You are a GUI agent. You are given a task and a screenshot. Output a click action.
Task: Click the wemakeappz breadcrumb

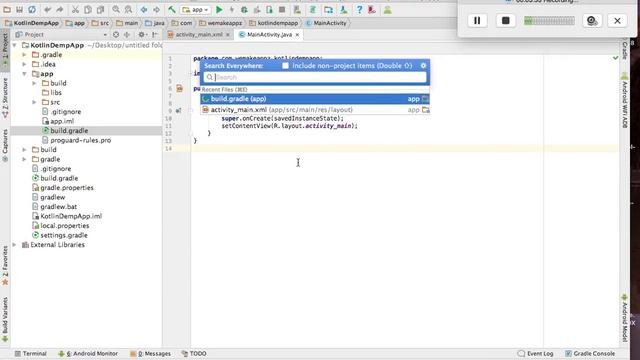(221, 23)
